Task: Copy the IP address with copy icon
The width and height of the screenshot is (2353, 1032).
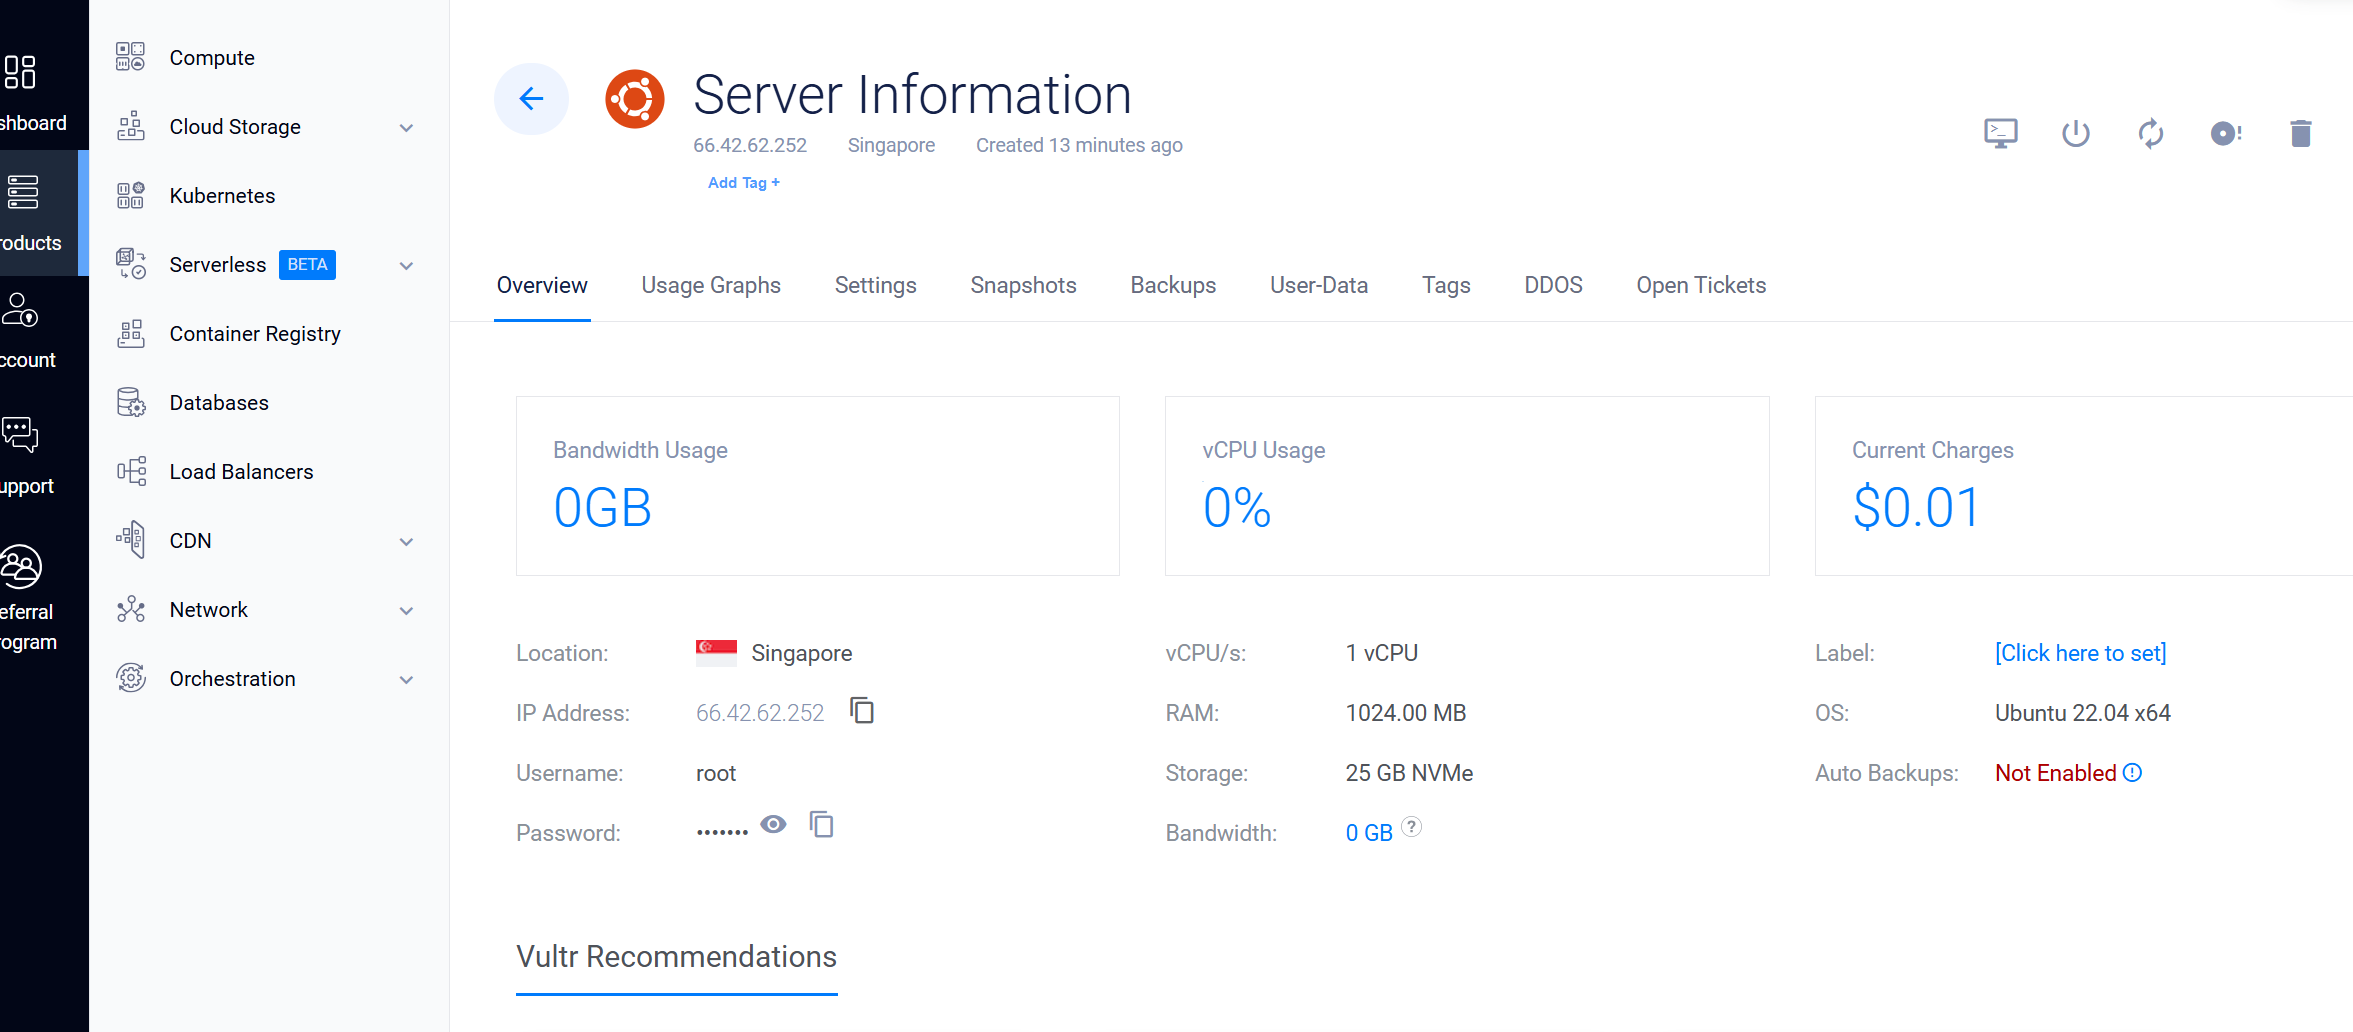Action: tap(861, 711)
